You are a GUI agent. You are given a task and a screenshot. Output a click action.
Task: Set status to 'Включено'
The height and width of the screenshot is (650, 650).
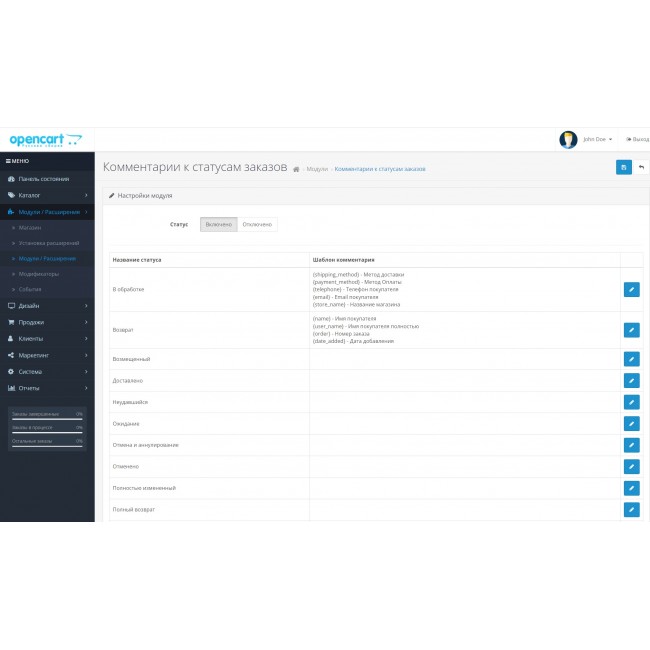pos(218,225)
